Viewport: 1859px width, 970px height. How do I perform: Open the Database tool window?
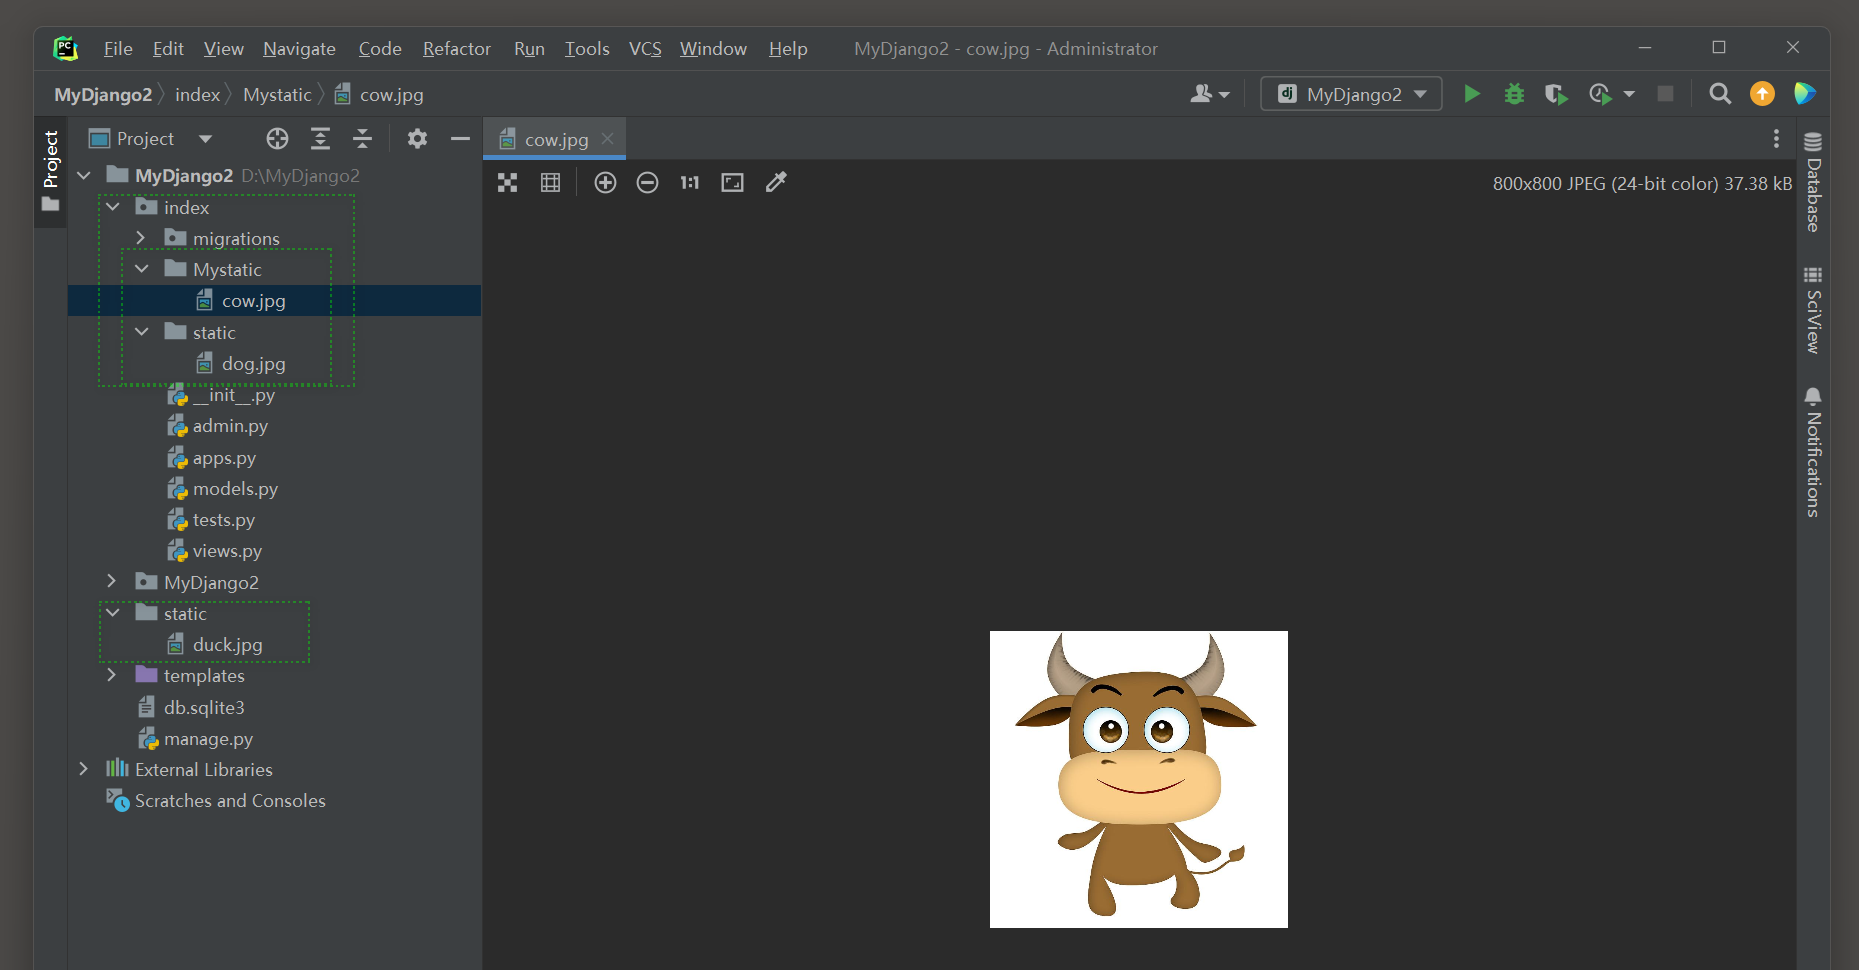[x=1813, y=181]
